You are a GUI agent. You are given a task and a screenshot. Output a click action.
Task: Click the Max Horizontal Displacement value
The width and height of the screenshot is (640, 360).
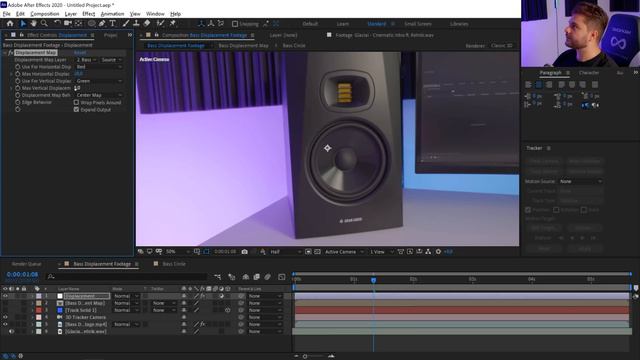click(78, 74)
